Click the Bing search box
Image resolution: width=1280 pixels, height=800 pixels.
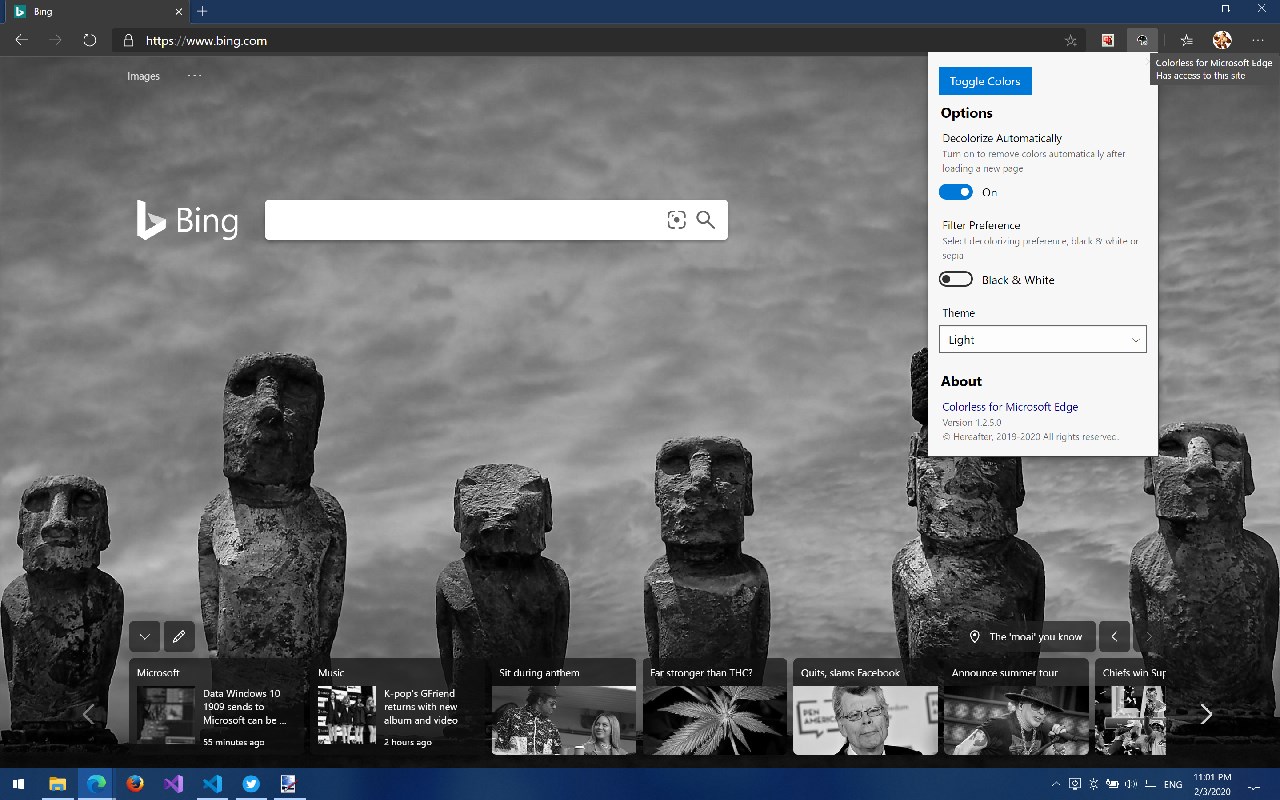[496, 220]
